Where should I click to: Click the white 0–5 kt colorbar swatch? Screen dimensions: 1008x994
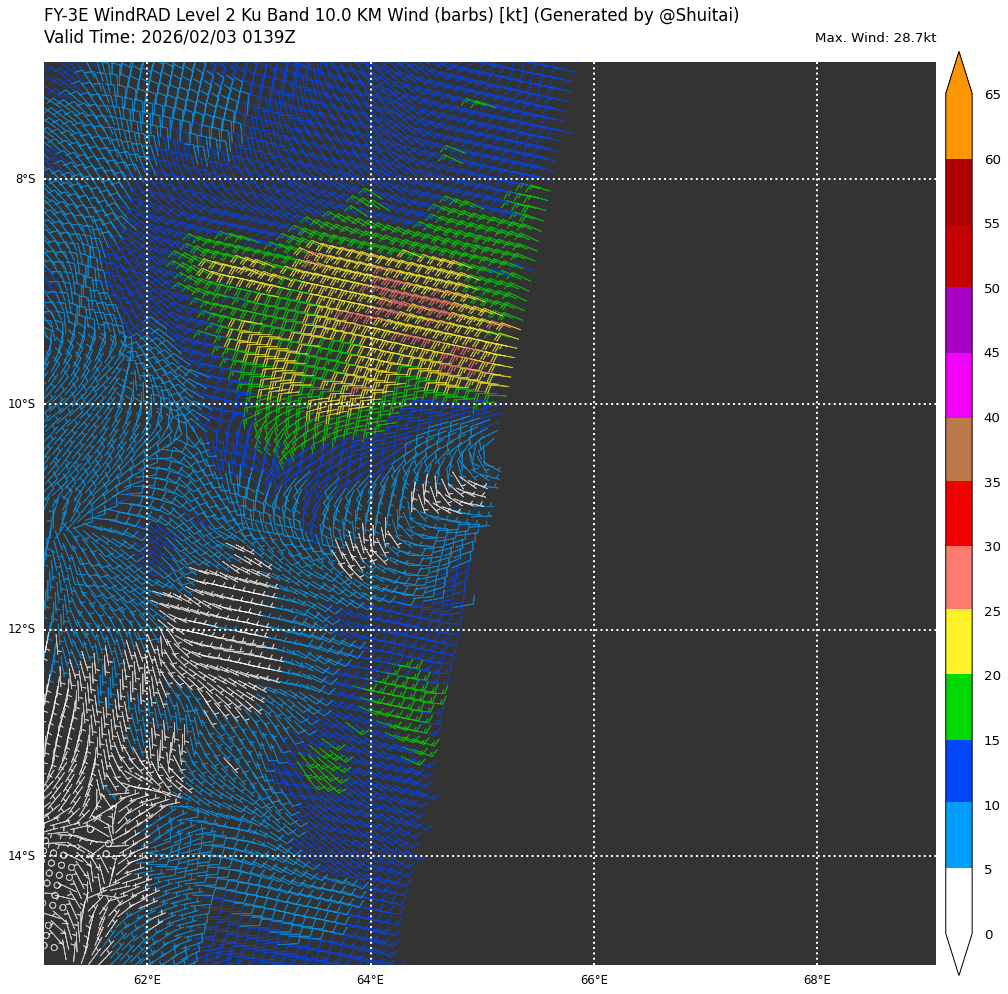(x=958, y=900)
